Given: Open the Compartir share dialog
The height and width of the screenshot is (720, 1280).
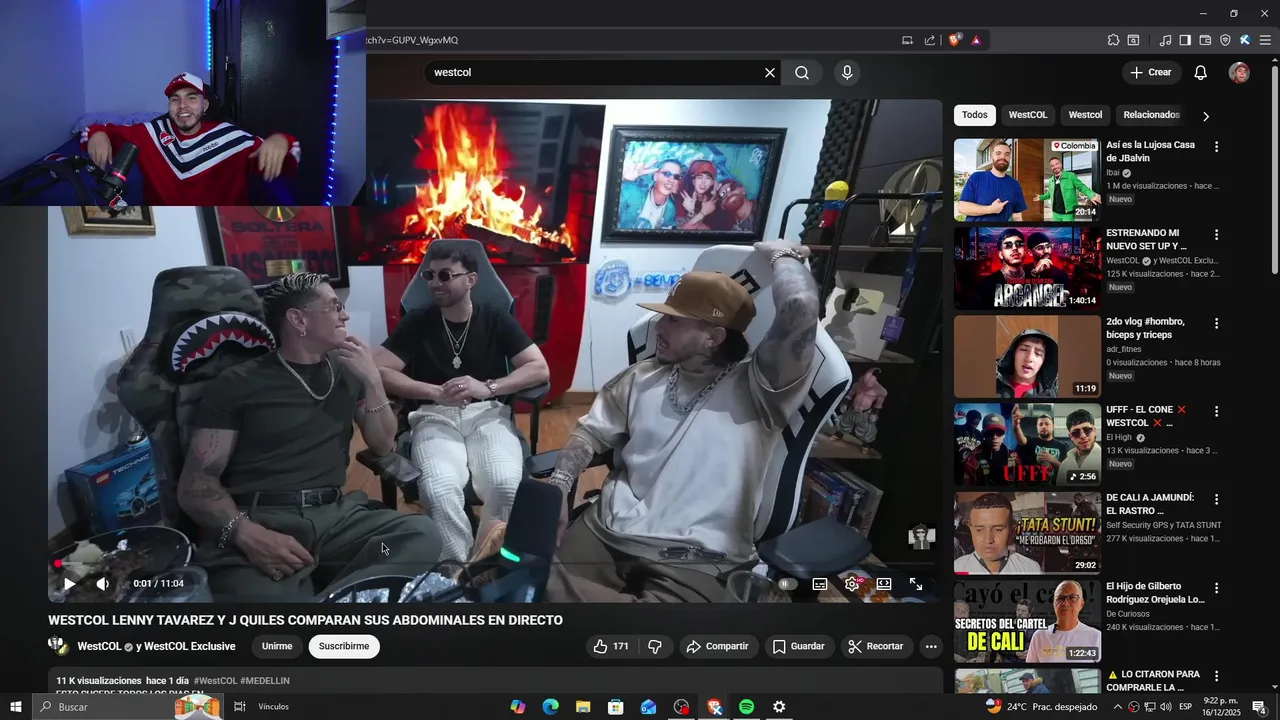Looking at the screenshot, I should (717, 646).
